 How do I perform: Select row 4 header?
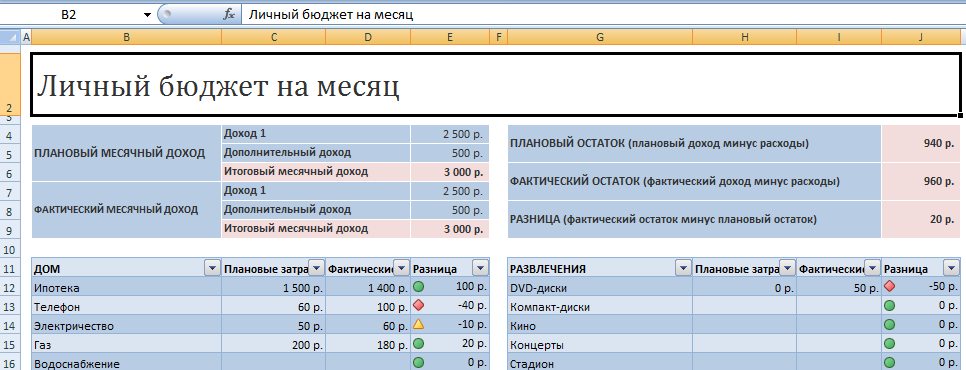click(10, 134)
